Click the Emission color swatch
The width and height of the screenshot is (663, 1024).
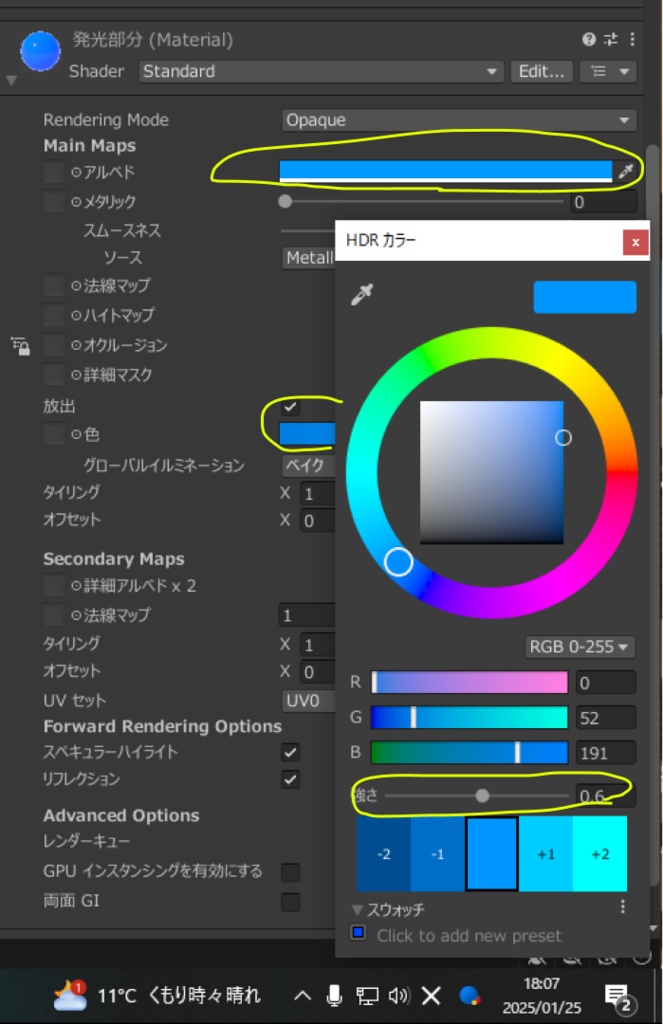point(307,434)
